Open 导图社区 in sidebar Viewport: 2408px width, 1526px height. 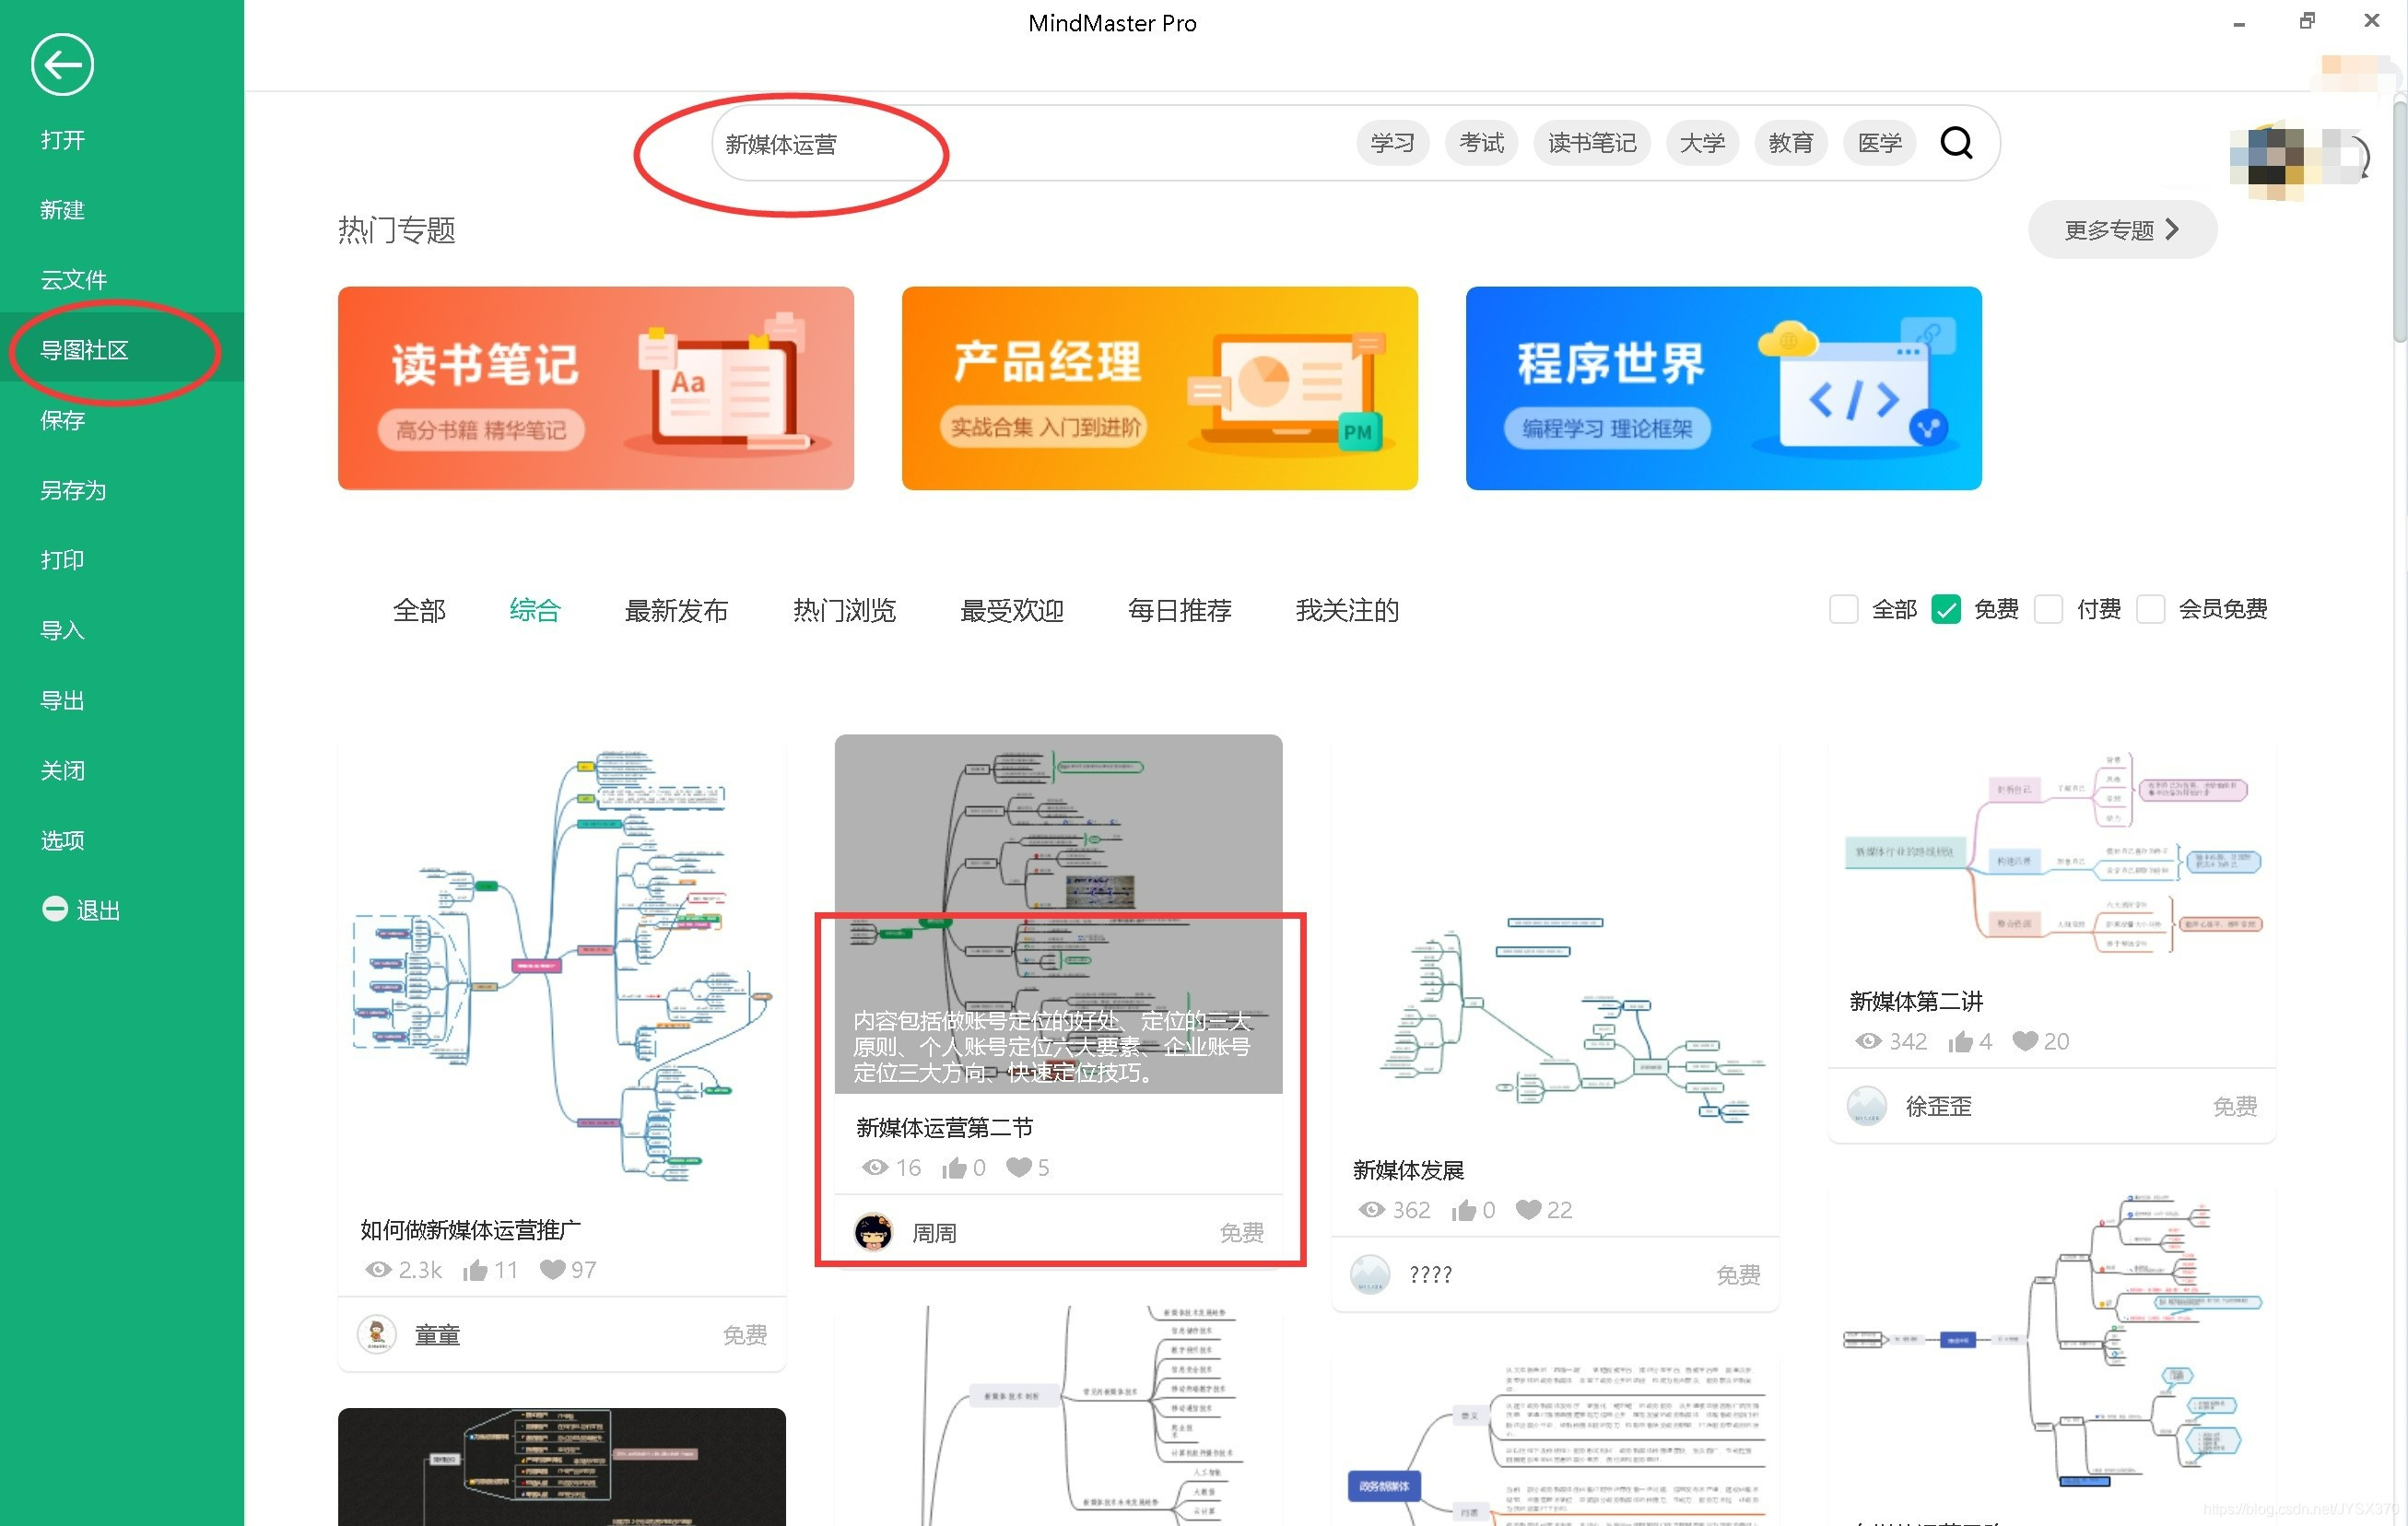[85, 350]
